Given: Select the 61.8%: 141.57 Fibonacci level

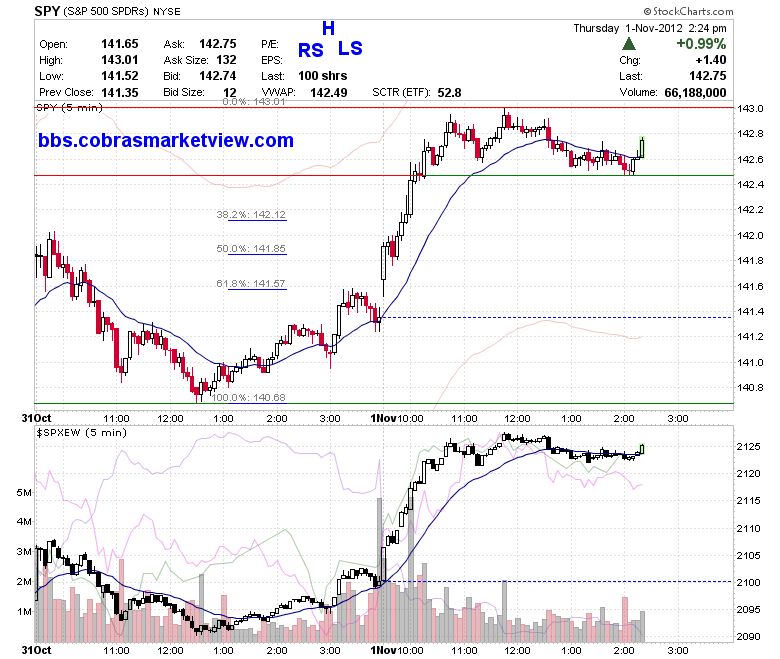Looking at the screenshot, I should 251,283.
